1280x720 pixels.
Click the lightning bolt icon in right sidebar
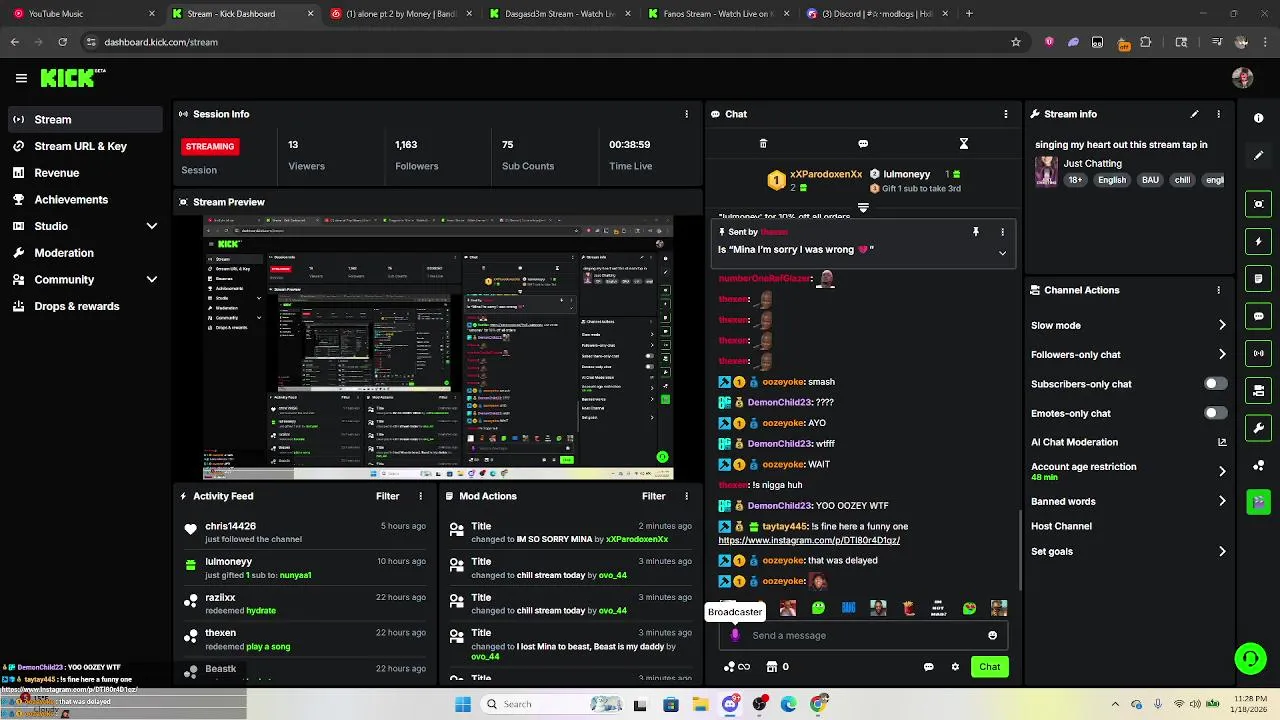tap(1258, 241)
